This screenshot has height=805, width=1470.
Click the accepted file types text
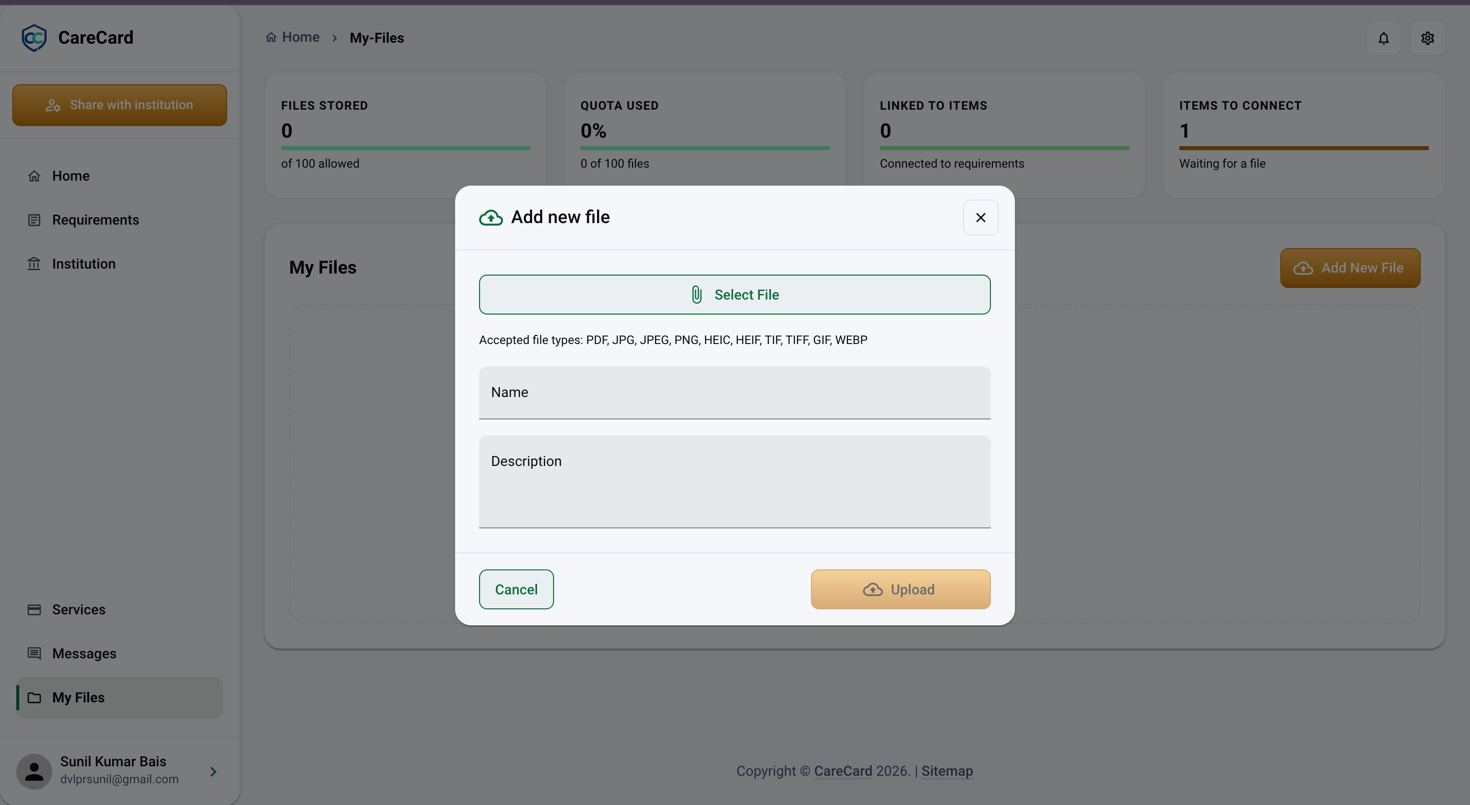point(673,340)
